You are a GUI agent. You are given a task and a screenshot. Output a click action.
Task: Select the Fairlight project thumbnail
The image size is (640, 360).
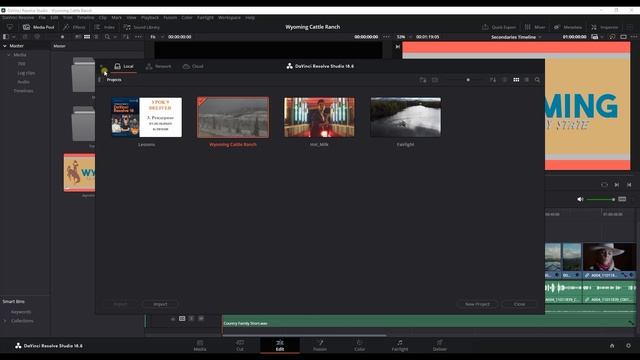click(405, 117)
